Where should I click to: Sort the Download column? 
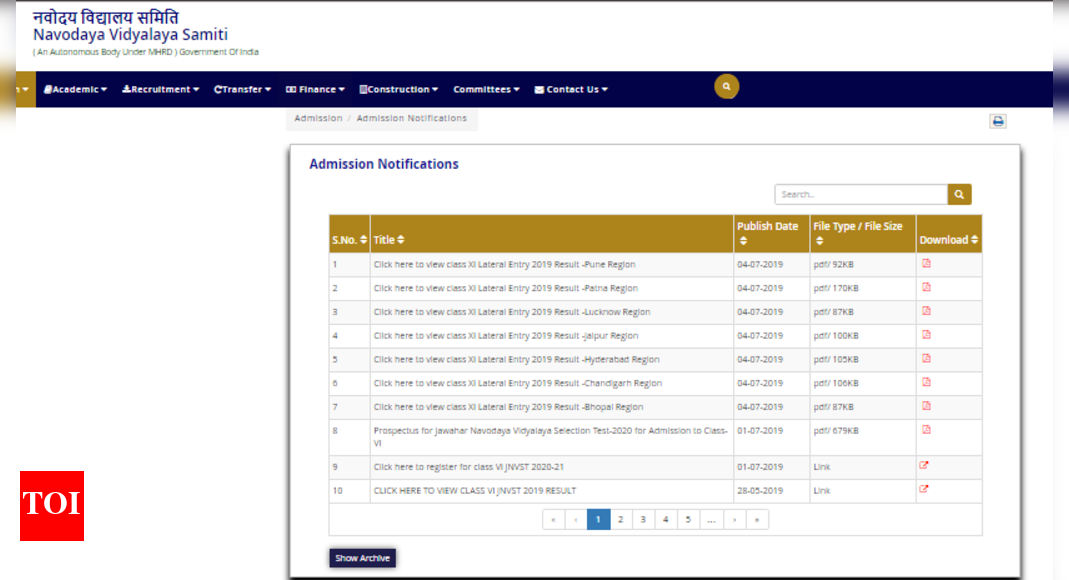click(x=946, y=239)
